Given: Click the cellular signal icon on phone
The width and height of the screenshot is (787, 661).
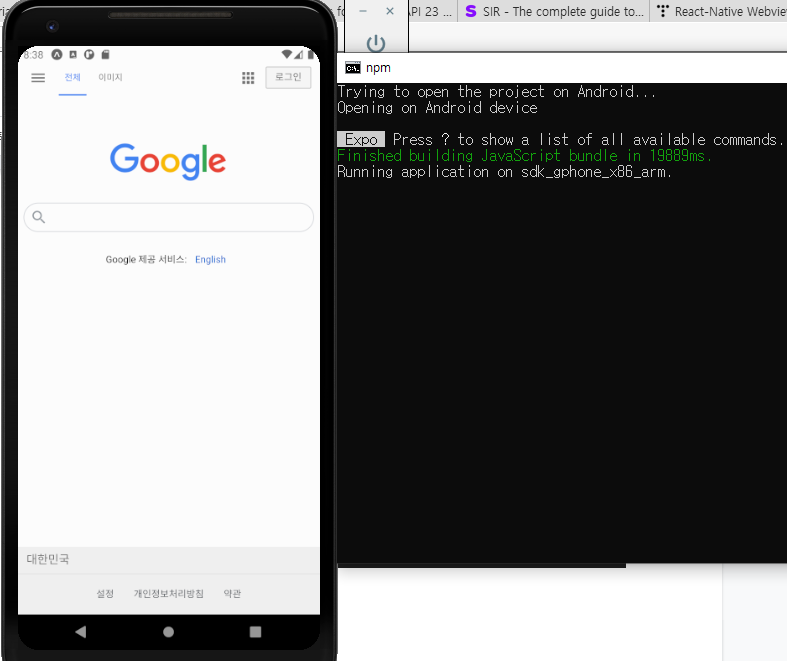Looking at the screenshot, I should click(299, 54).
